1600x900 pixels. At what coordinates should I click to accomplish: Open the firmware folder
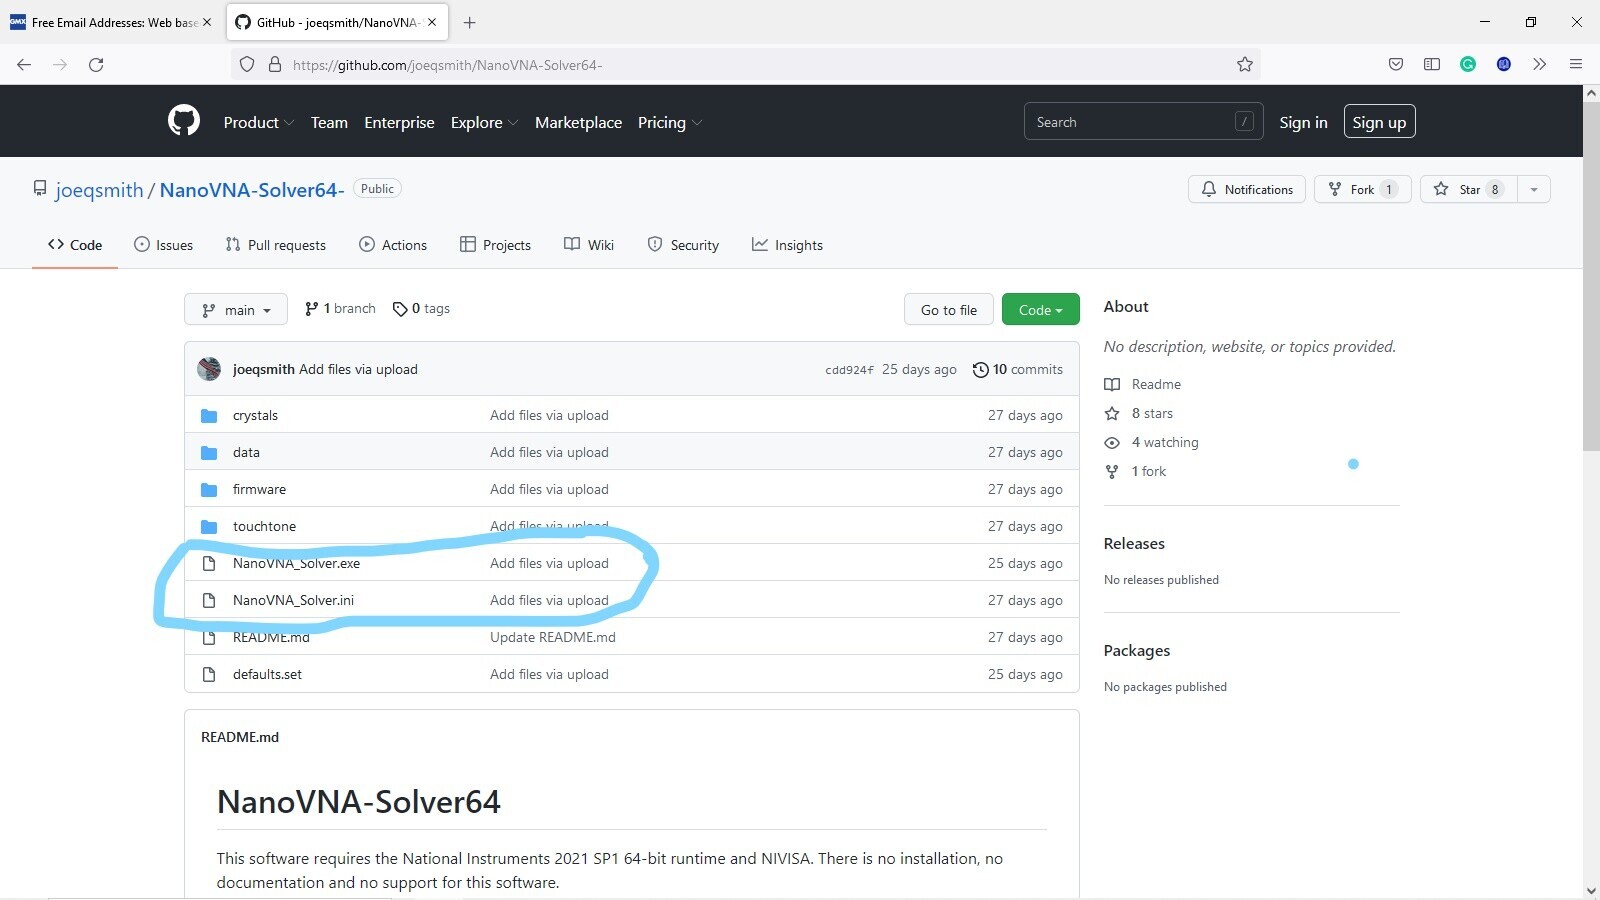point(259,489)
